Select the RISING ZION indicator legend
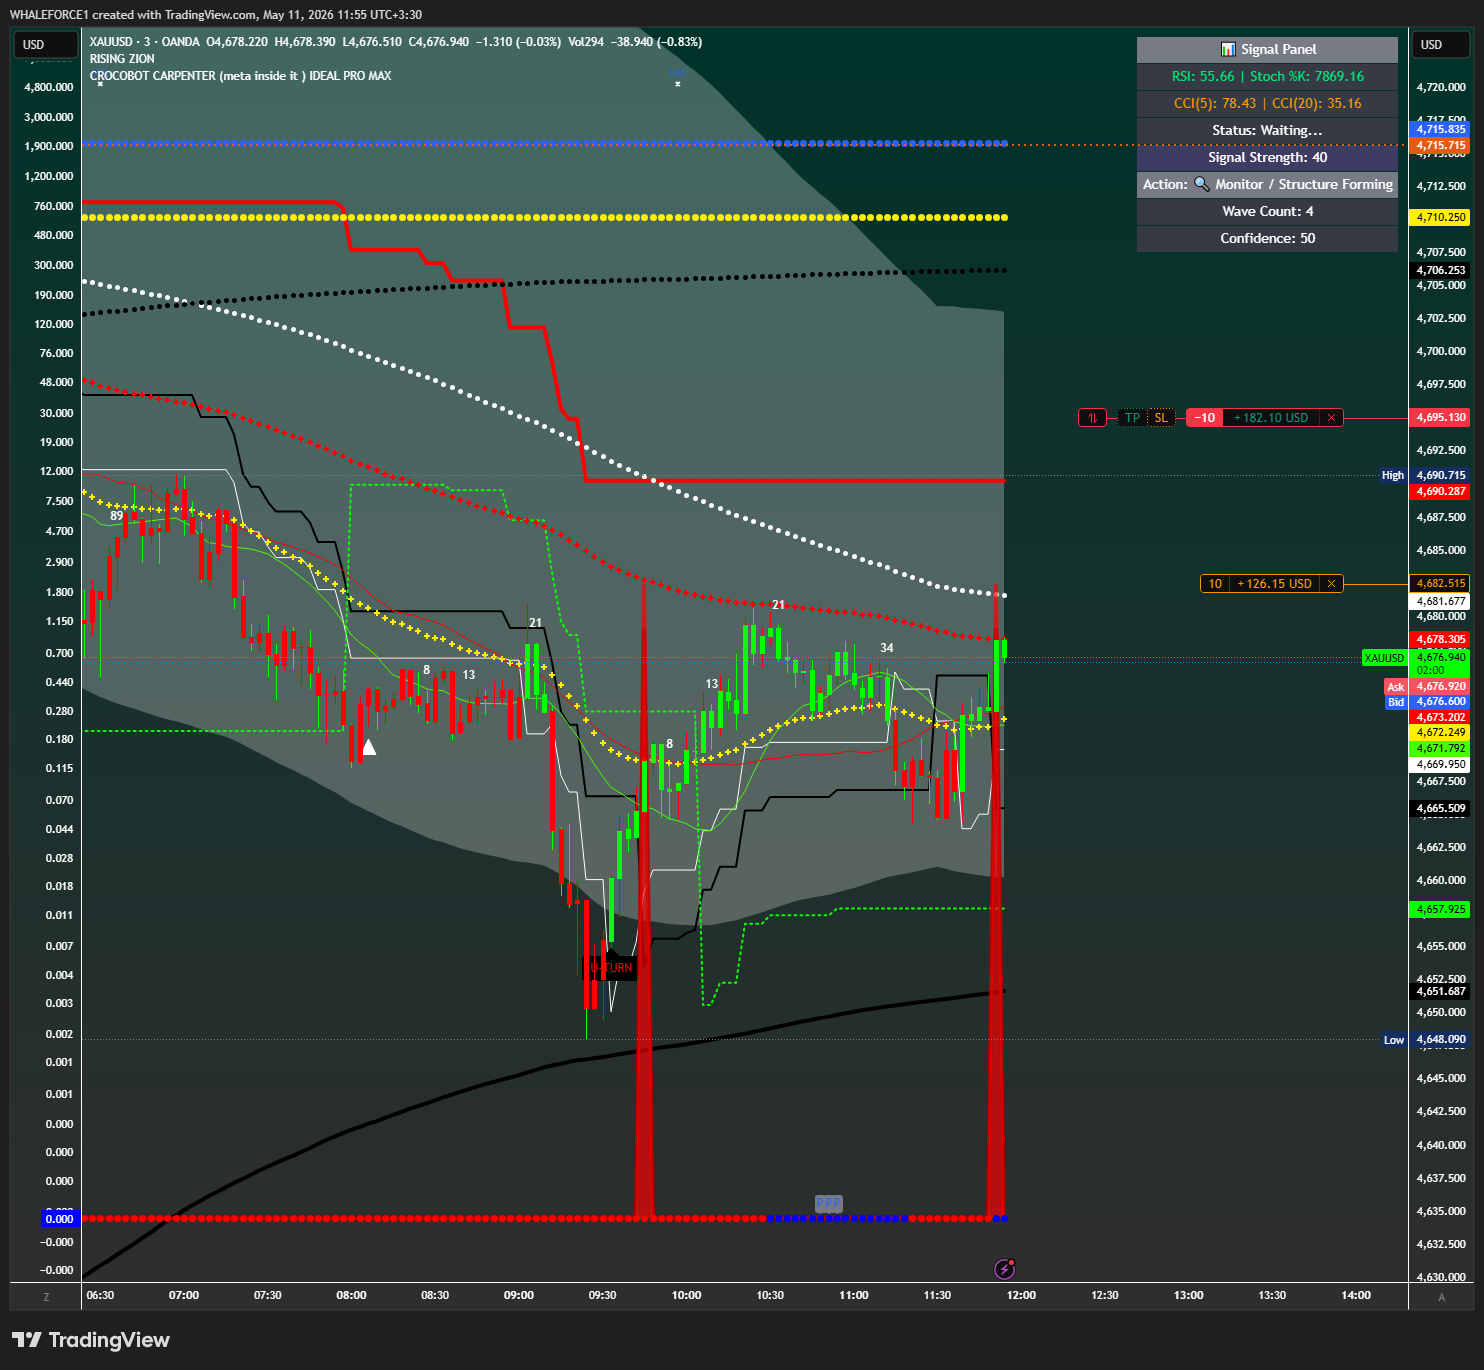This screenshot has width=1484, height=1370. tap(122, 59)
